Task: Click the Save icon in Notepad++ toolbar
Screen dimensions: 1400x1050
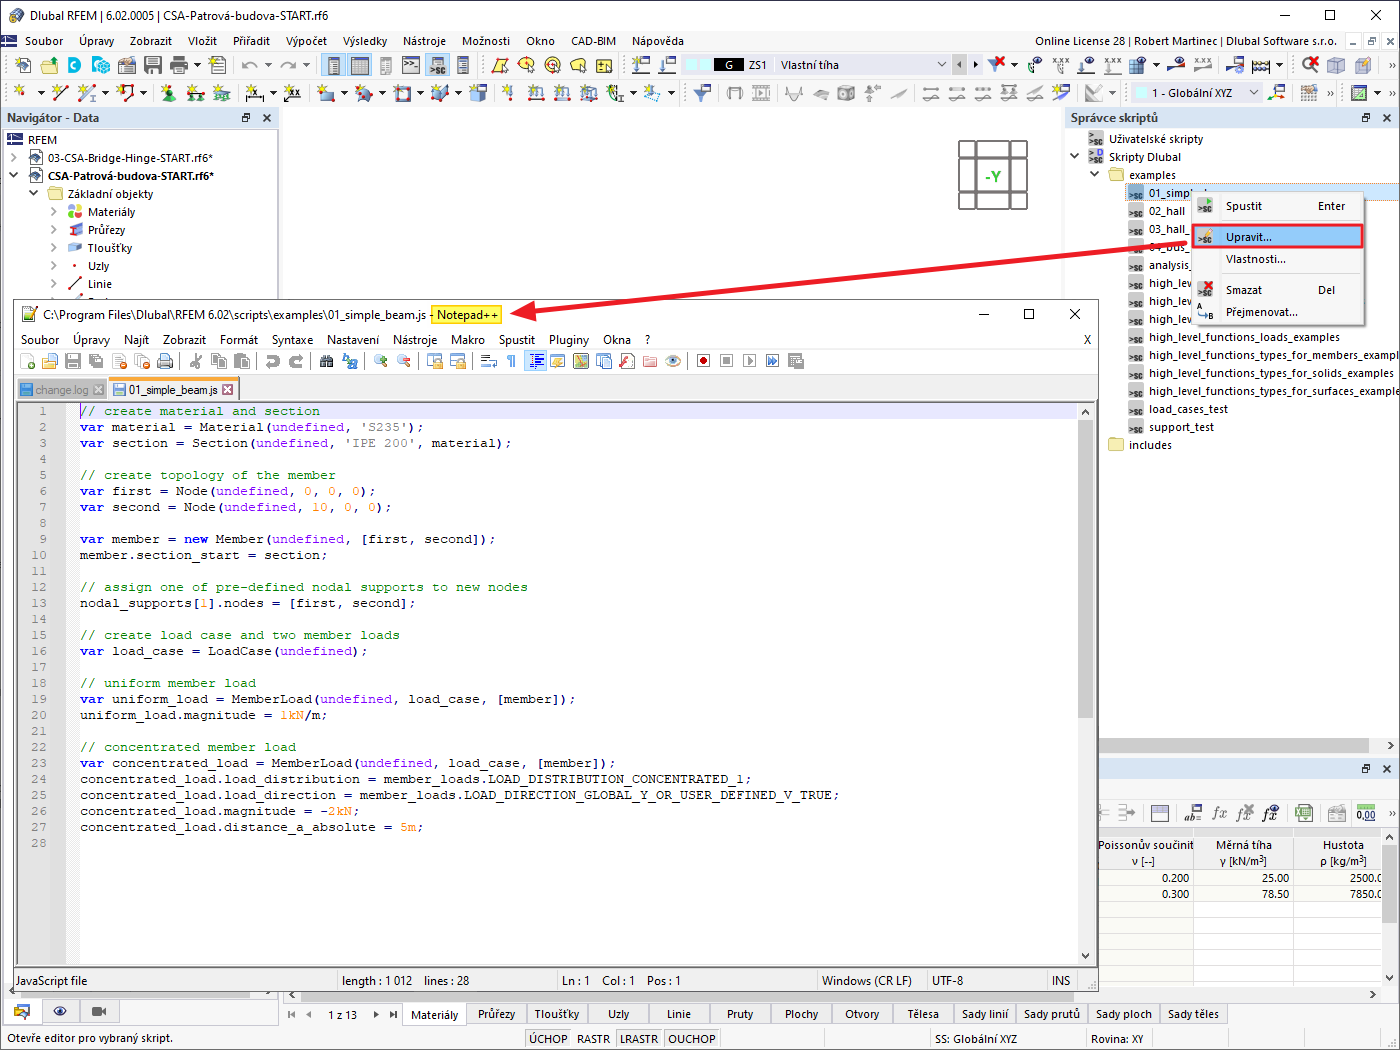Action: click(73, 361)
